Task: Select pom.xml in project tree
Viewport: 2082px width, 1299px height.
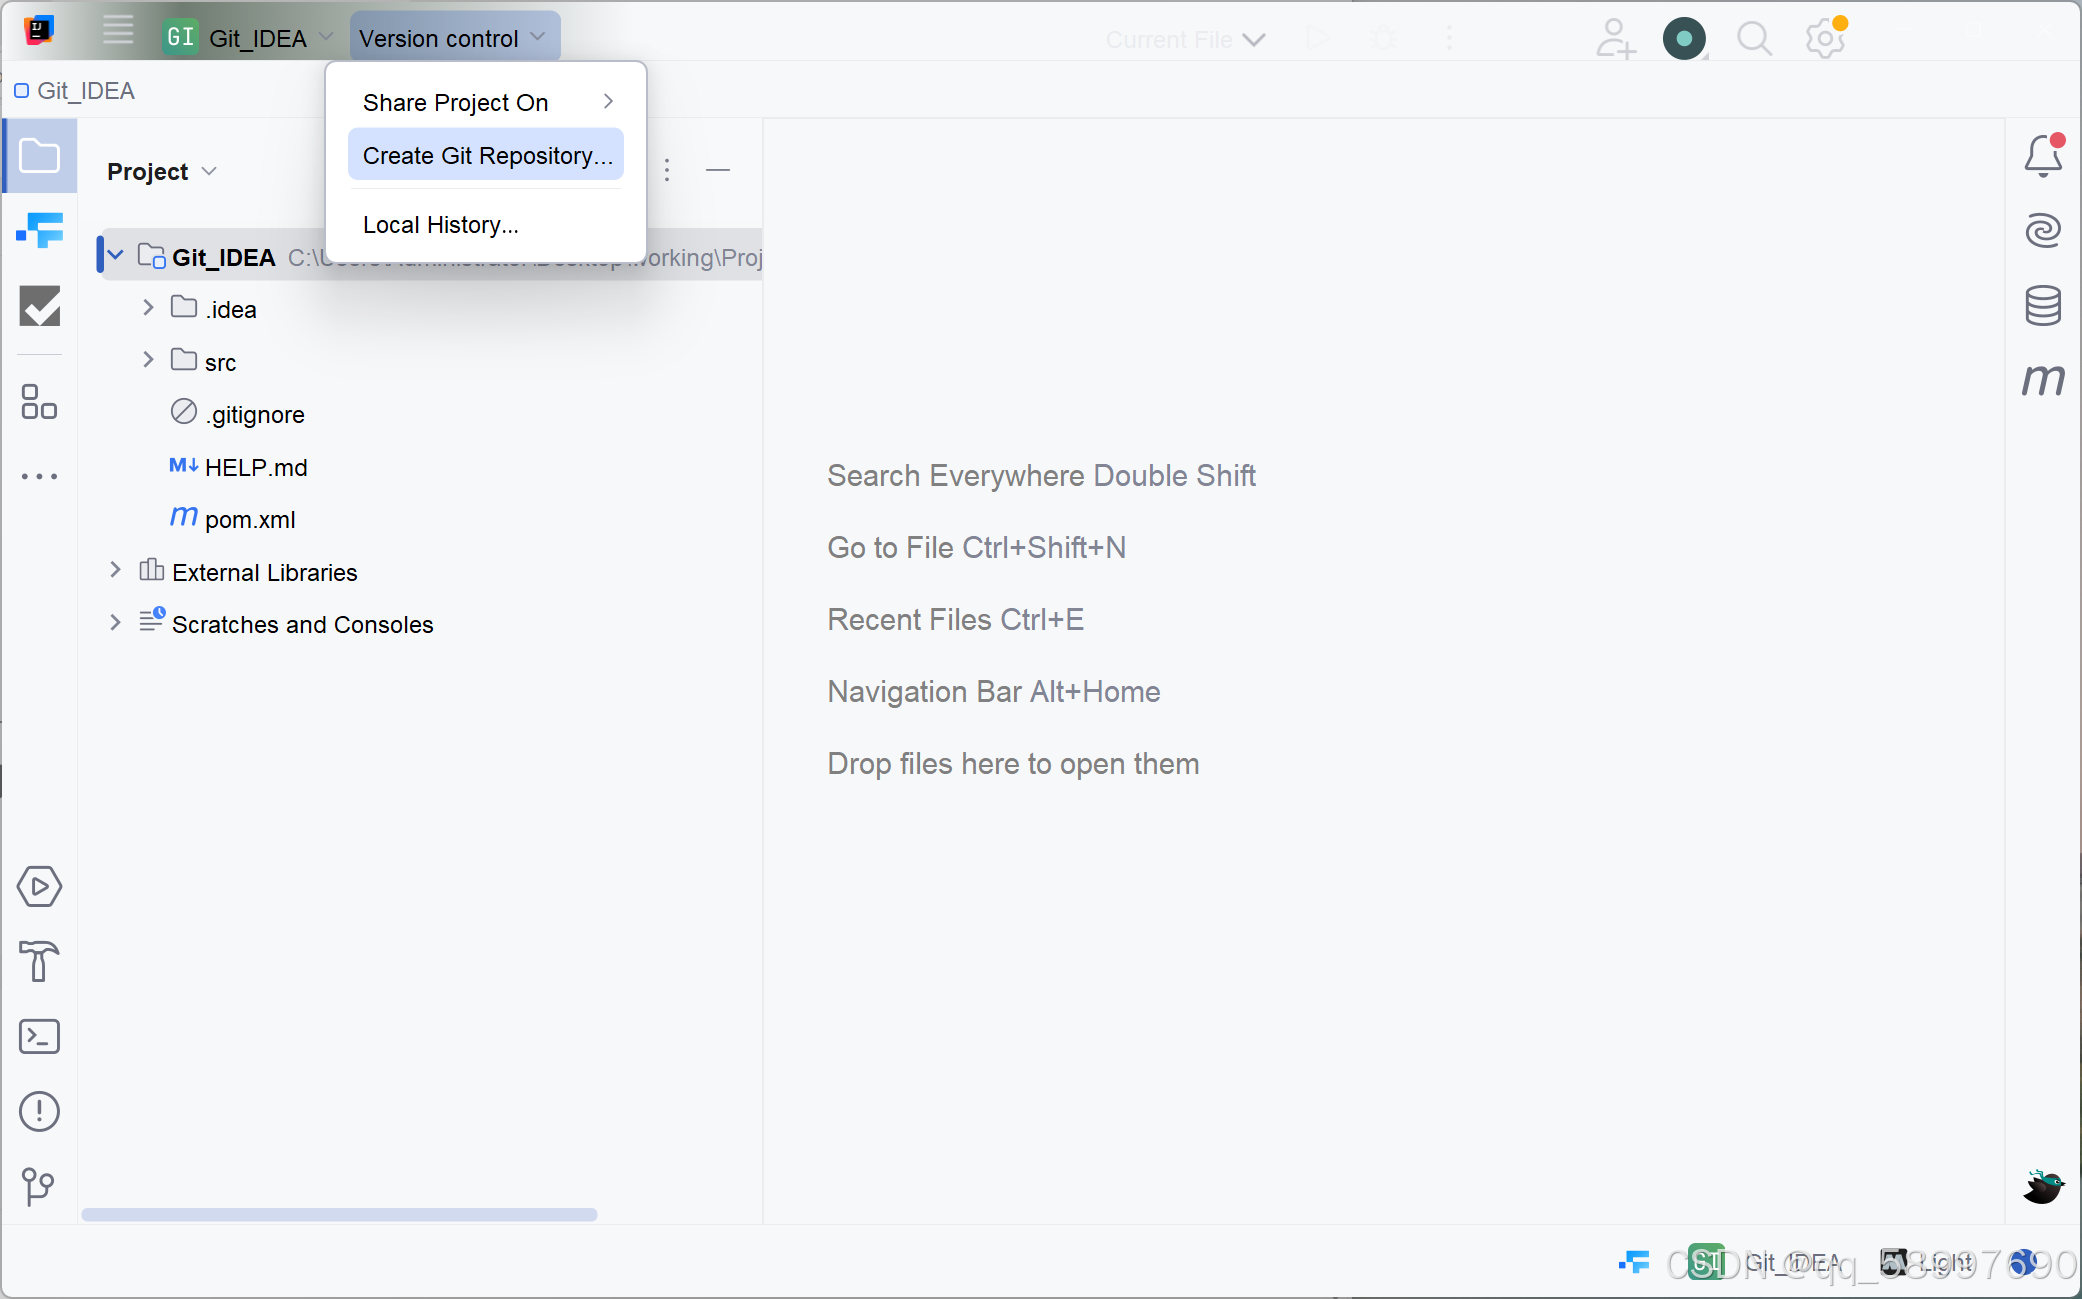Action: point(249,520)
